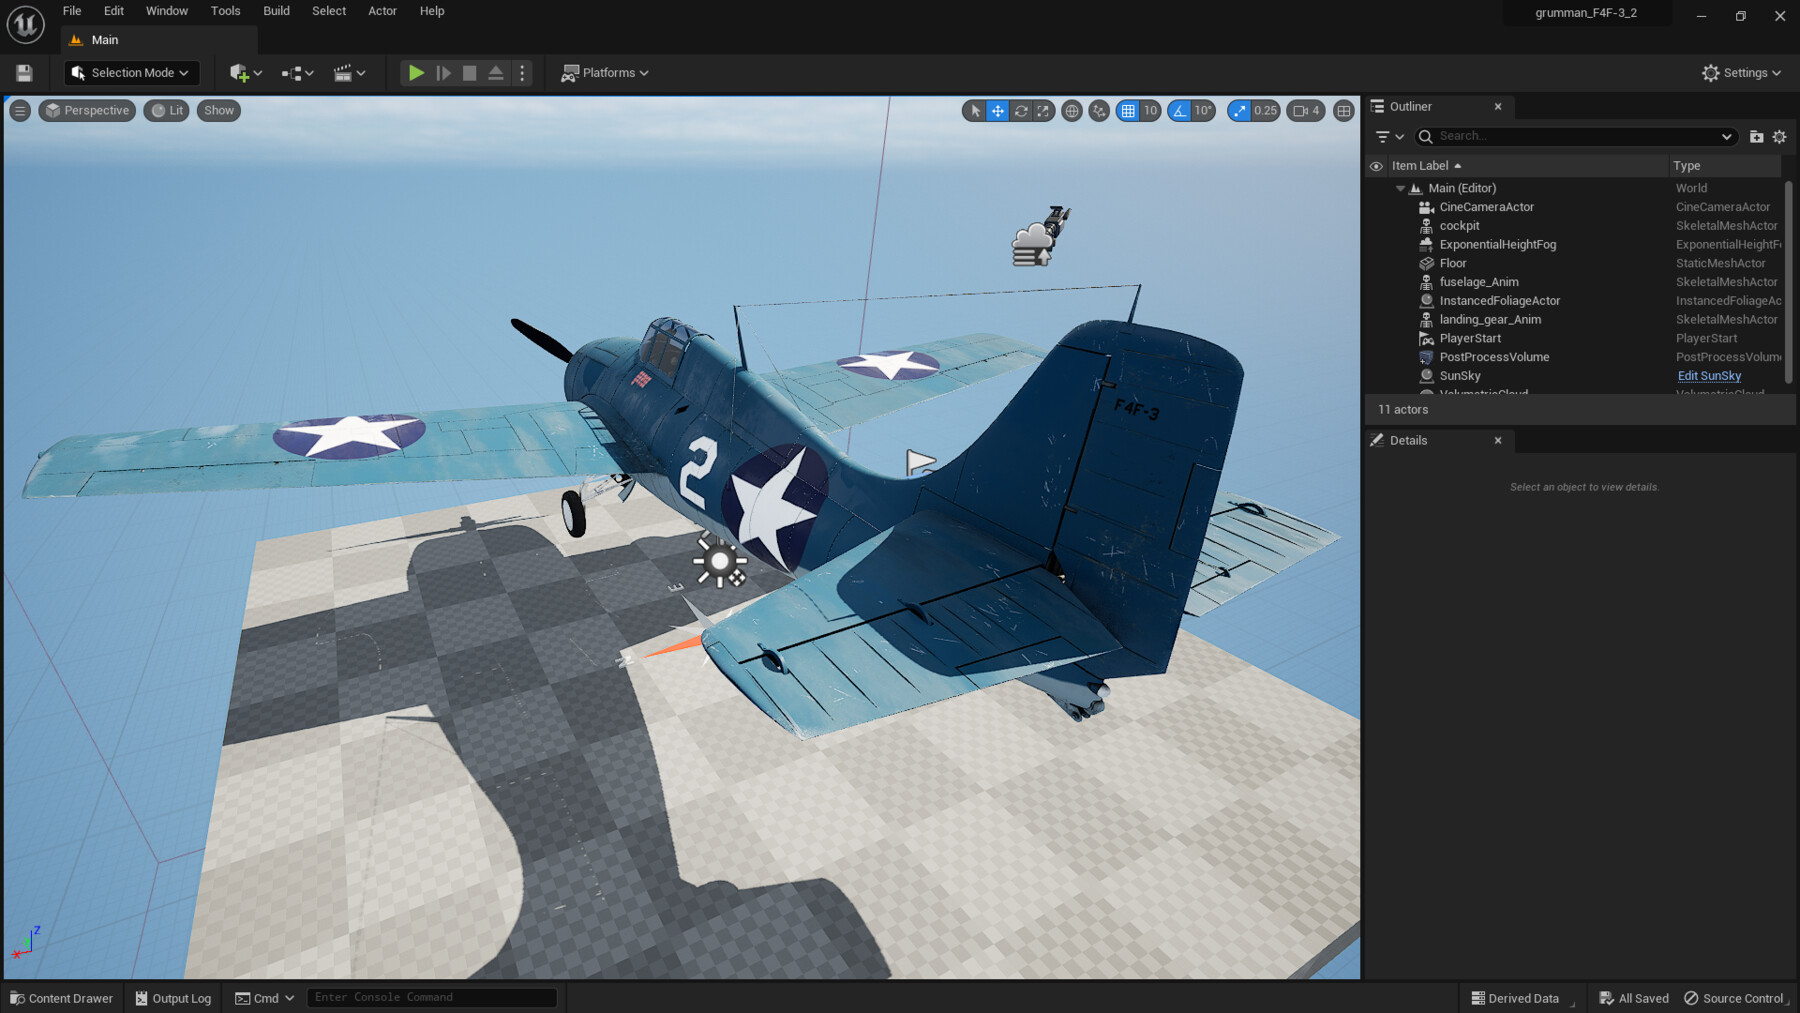Collapse the Main (Editor) tree node
Screen dimensions: 1800x1013
click(1400, 188)
